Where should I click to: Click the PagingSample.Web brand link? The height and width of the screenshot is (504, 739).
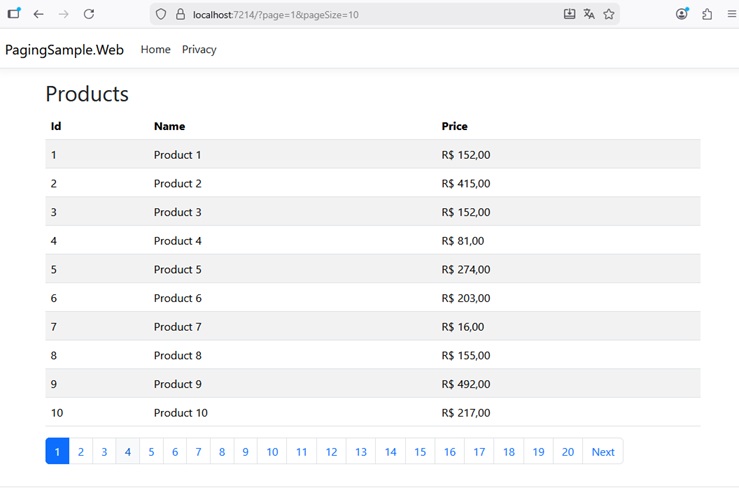tap(64, 49)
